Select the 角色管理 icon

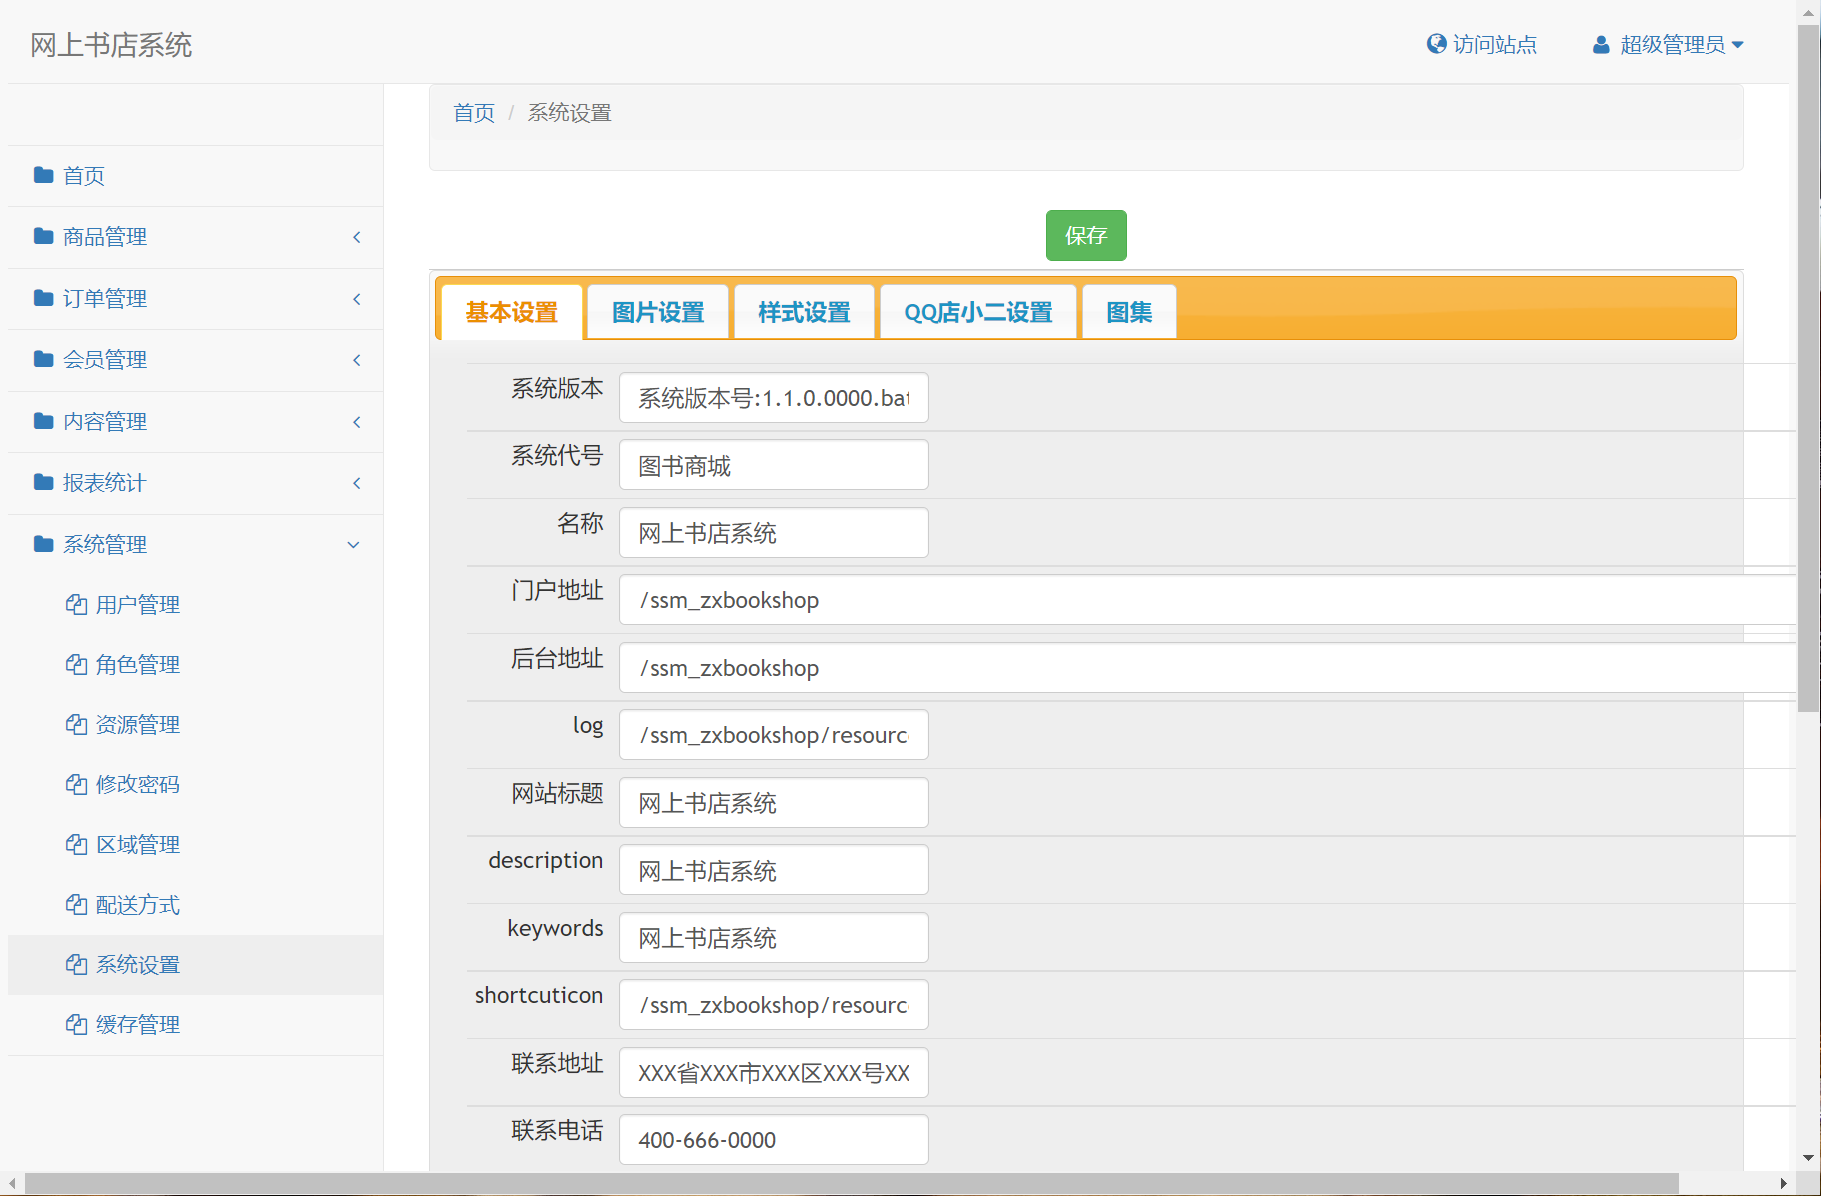(78, 664)
